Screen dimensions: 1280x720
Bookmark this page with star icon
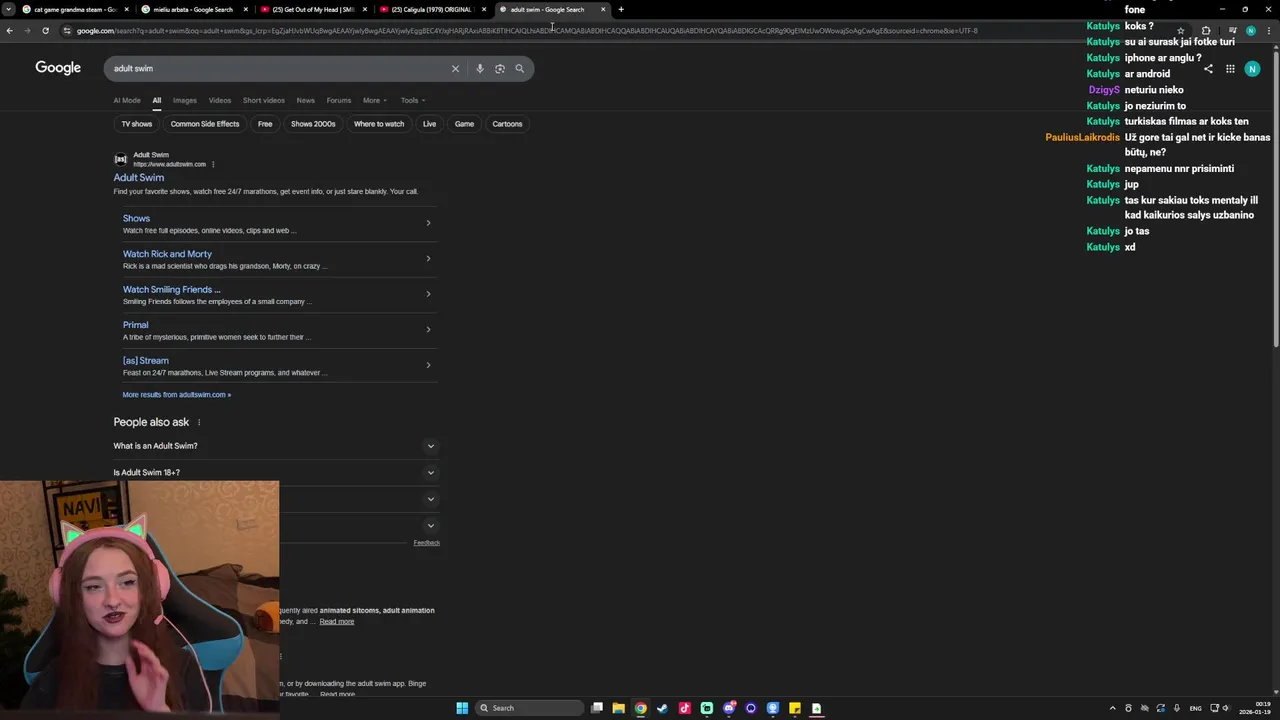[x=1180, y=31]
